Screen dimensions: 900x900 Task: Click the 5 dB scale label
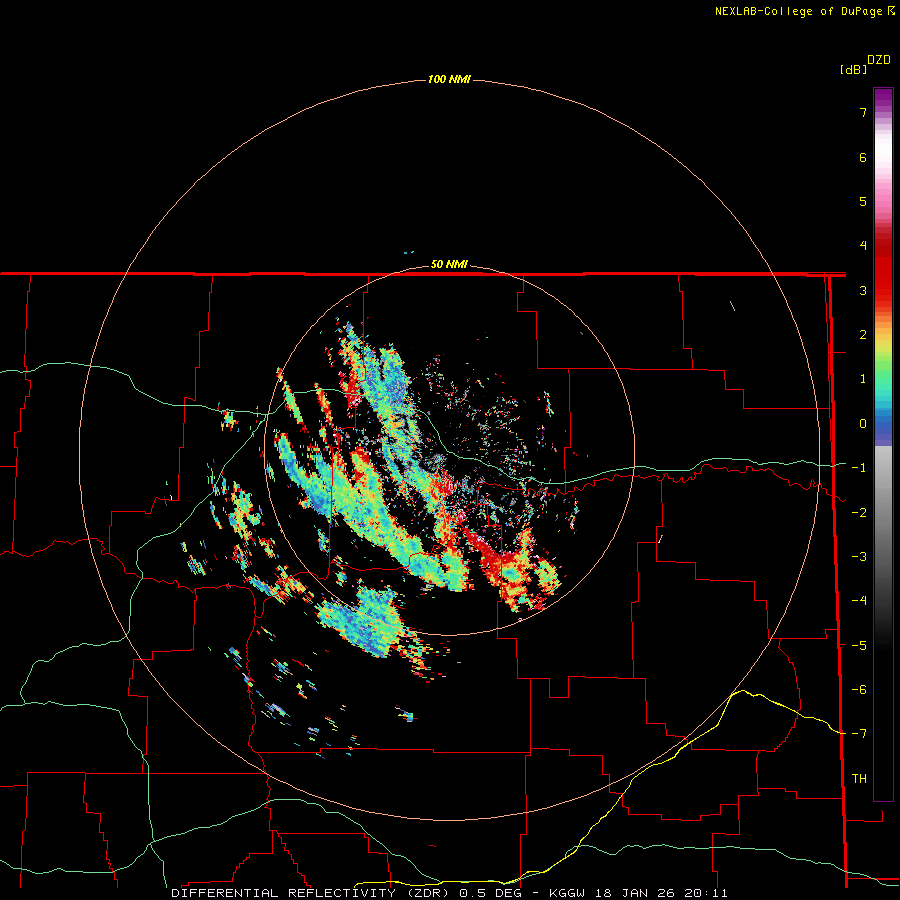click(863, 201)
